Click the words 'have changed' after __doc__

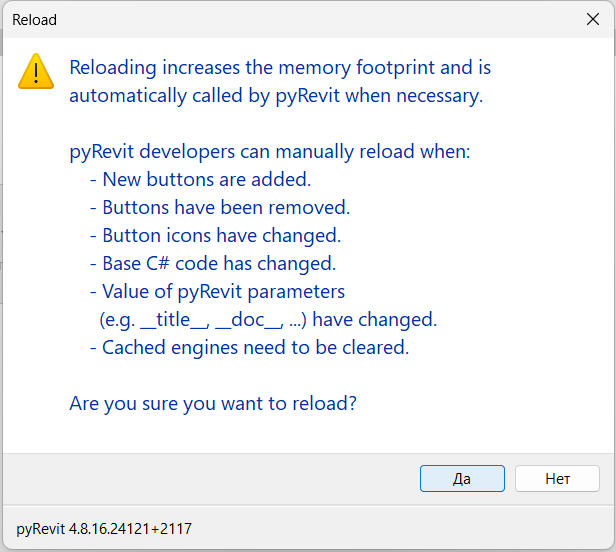(374, 320)
